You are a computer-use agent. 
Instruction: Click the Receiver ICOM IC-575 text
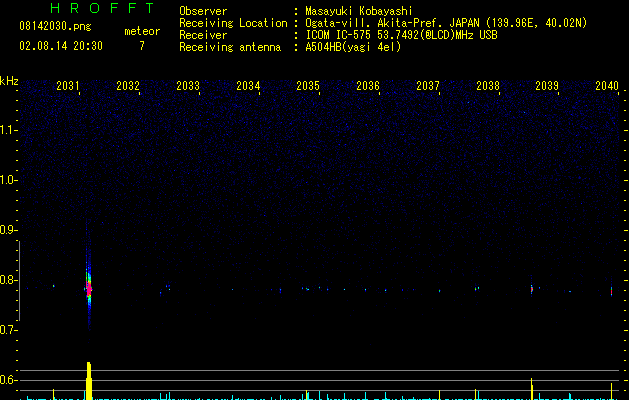[x=401, y=35]
